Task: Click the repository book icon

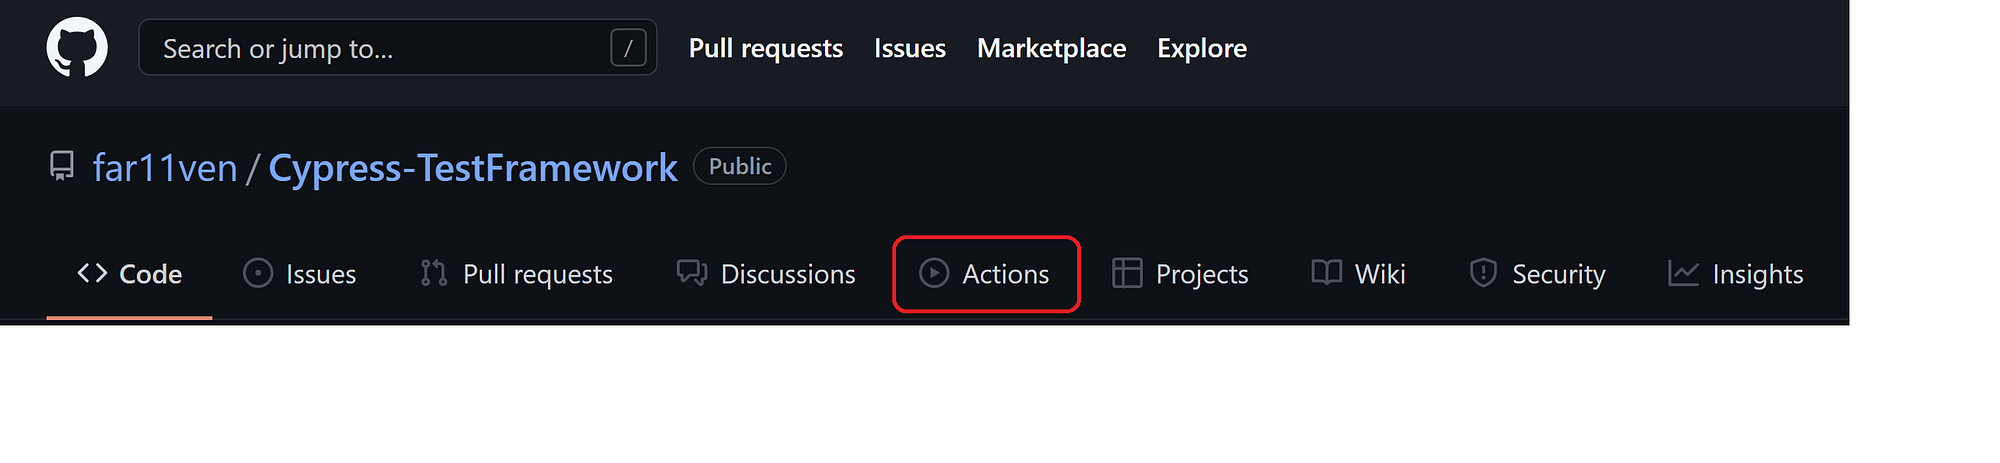Action: point(62,166)
